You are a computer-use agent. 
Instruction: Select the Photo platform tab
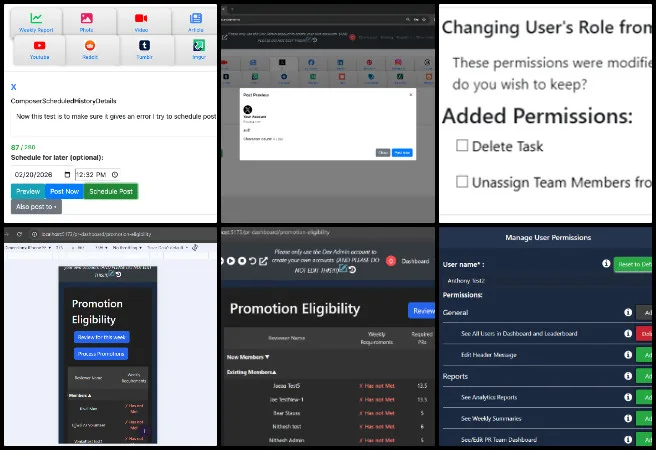87,21
